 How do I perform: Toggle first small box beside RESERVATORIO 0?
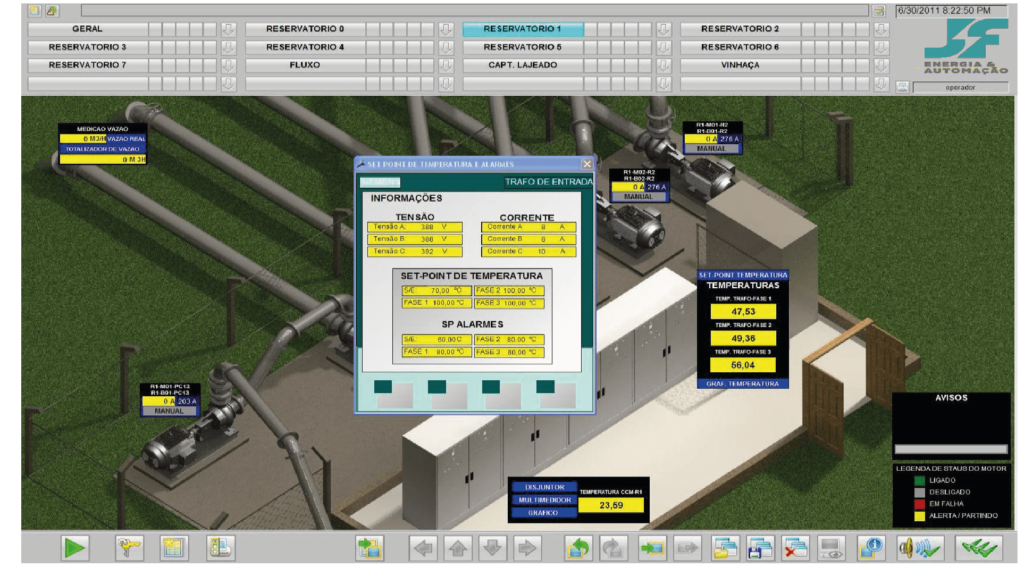[372, 29]
